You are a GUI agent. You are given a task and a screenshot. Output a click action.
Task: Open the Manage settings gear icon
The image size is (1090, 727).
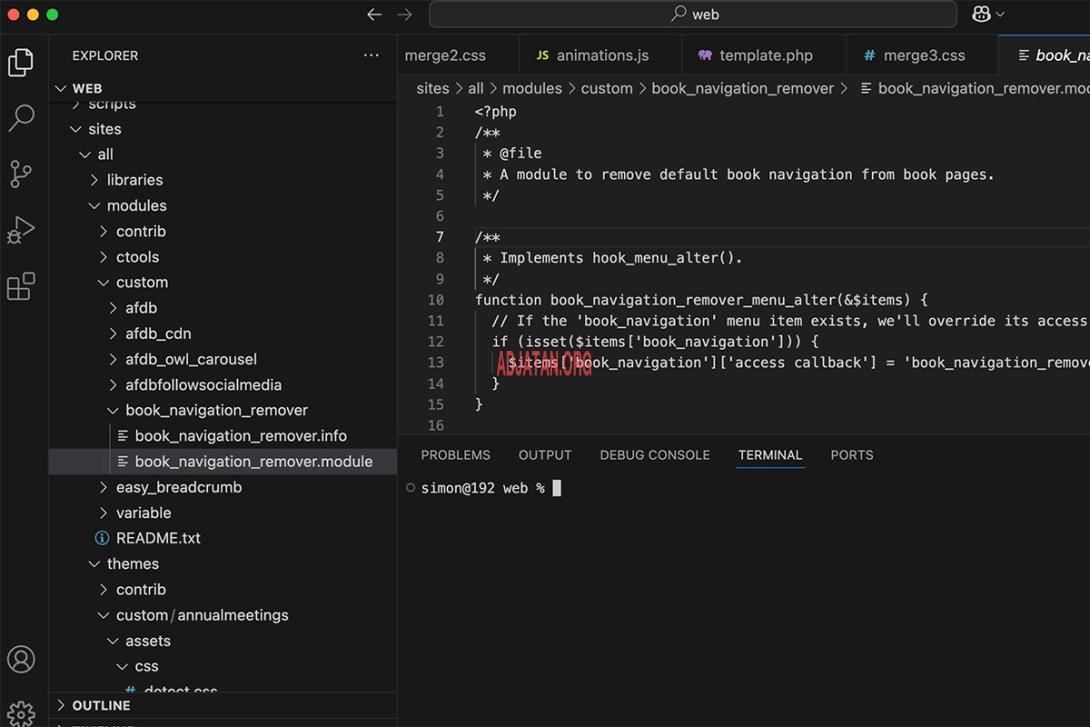pos(21,712)
